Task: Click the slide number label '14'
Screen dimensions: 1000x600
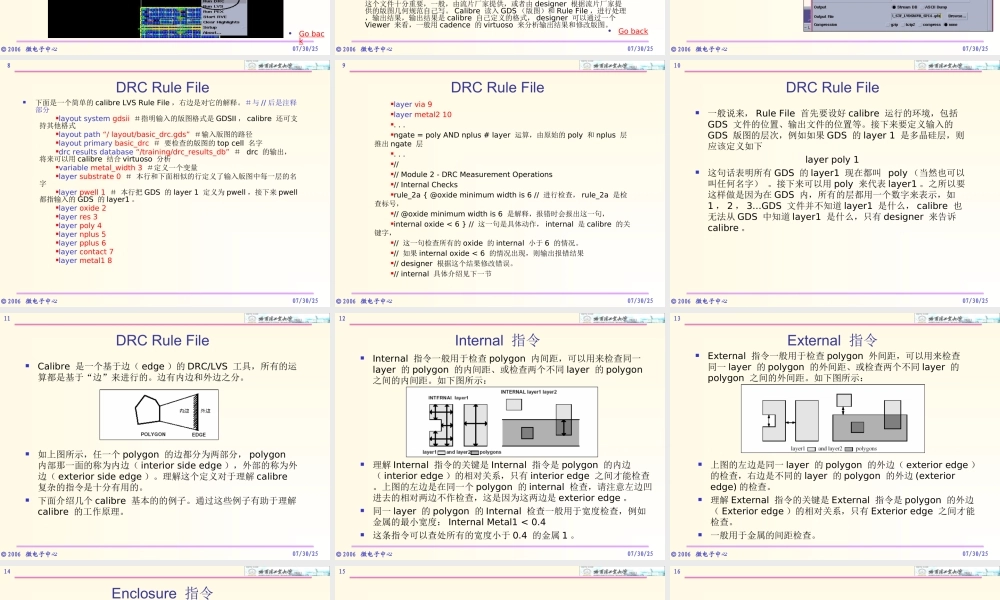Action: click(8, 571)
